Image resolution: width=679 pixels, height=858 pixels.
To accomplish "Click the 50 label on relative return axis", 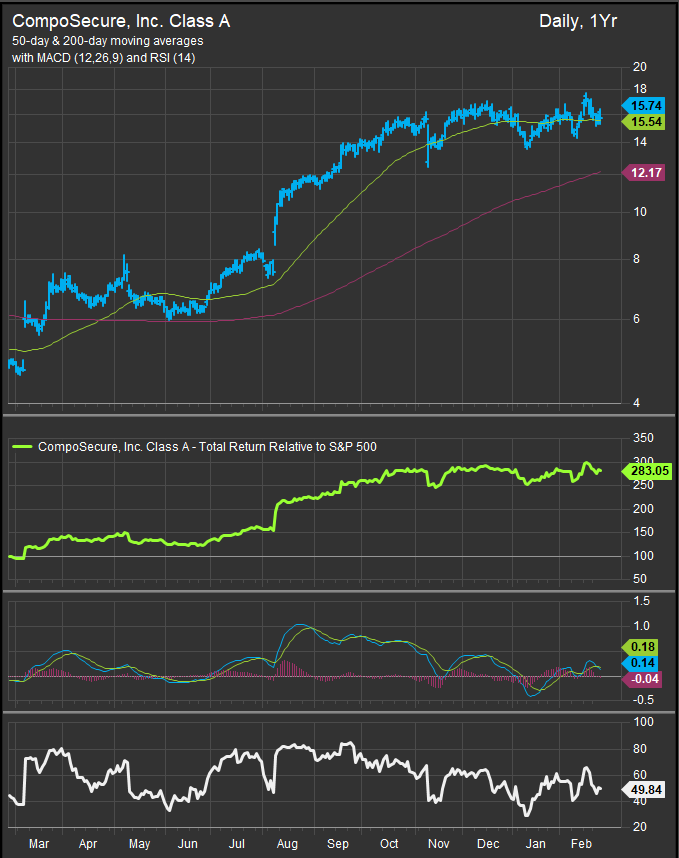I will pyautogui.click(x=640, y=579).
